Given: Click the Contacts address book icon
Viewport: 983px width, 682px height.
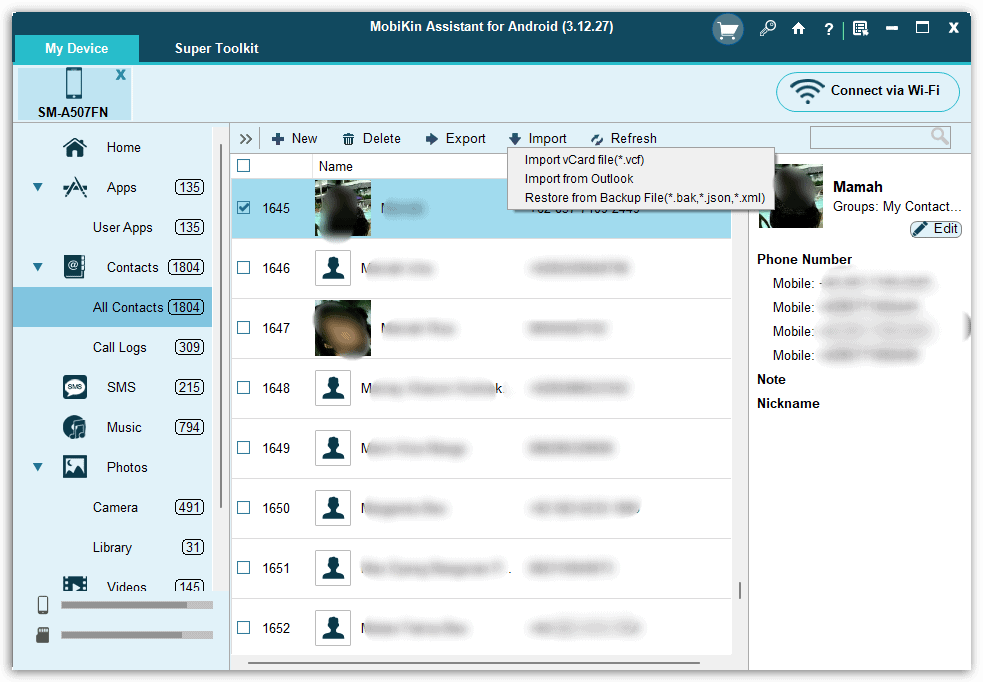Looking at the screenshot, I should [75, 267].
